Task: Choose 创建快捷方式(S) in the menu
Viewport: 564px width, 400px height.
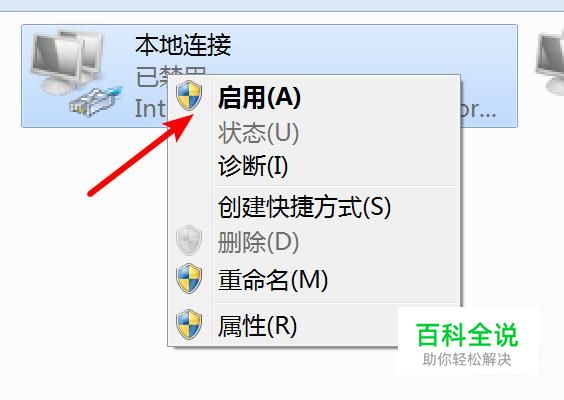Action: click(x=304, y=207)
